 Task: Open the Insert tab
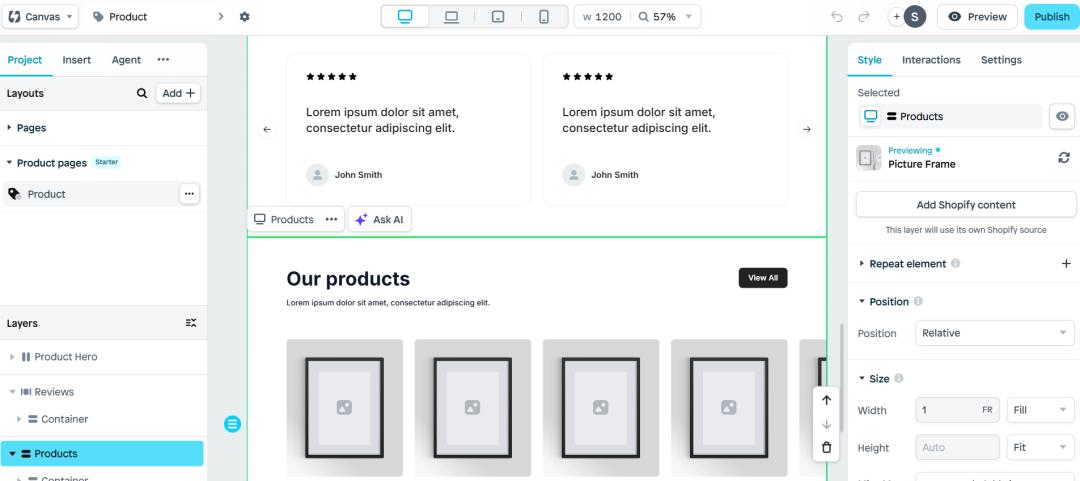pos(76,60)
